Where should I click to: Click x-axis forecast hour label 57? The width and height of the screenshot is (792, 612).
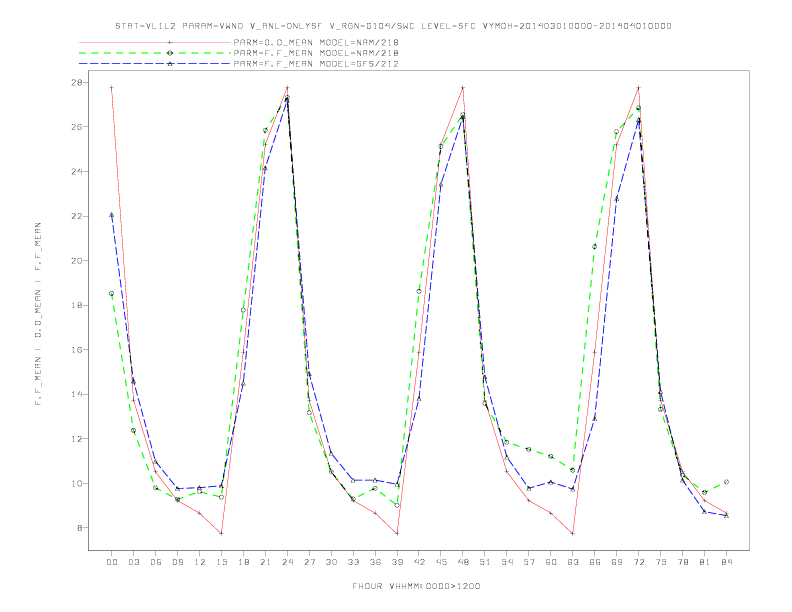tap(529, 562)
